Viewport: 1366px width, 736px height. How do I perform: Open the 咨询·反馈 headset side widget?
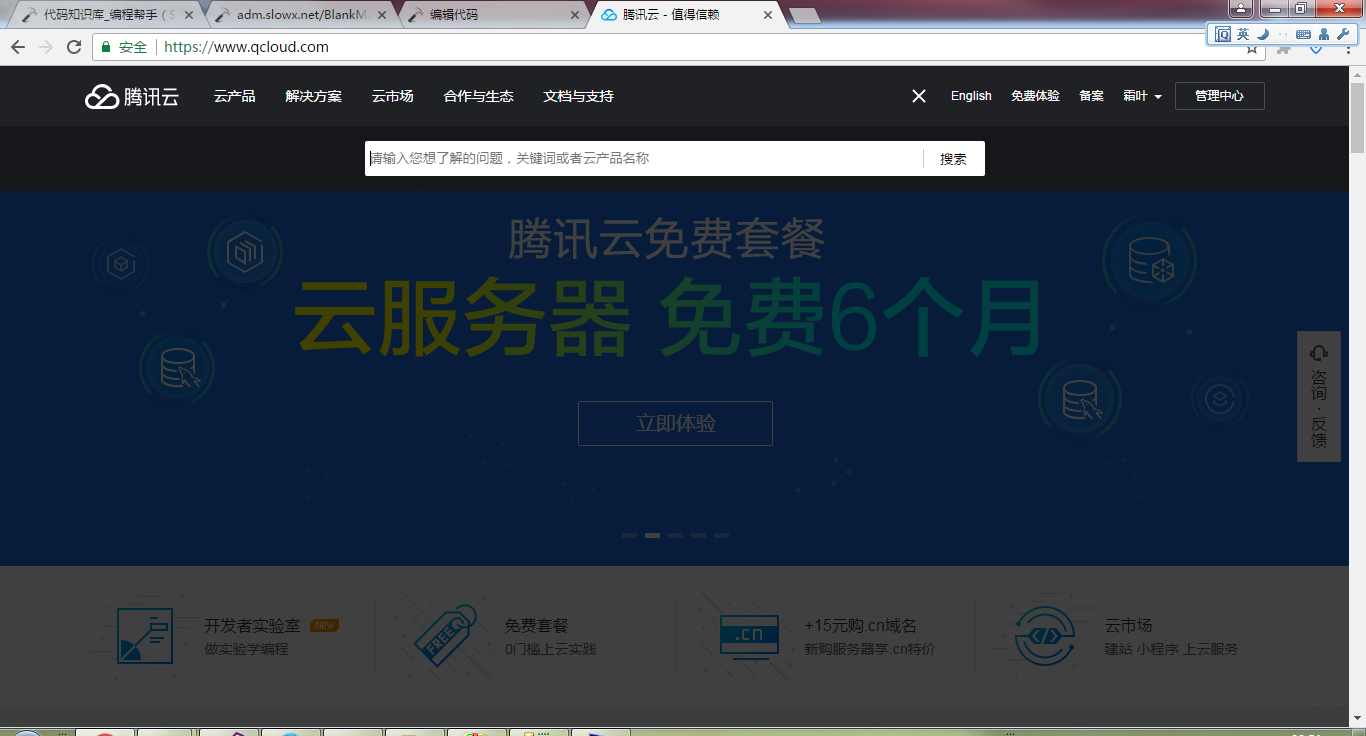point(1319,396)
